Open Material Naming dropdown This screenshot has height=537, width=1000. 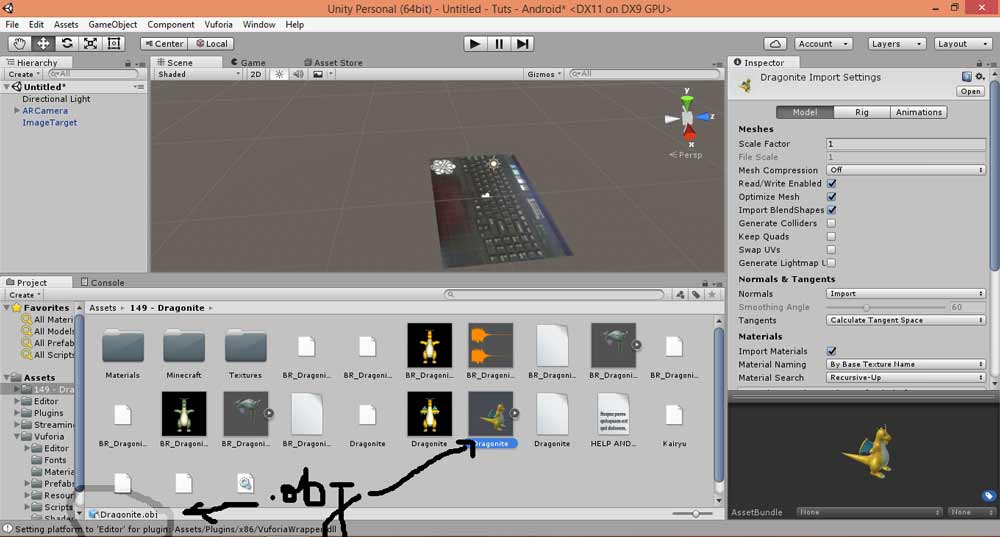pyautogui.click(x=906, y=364)
